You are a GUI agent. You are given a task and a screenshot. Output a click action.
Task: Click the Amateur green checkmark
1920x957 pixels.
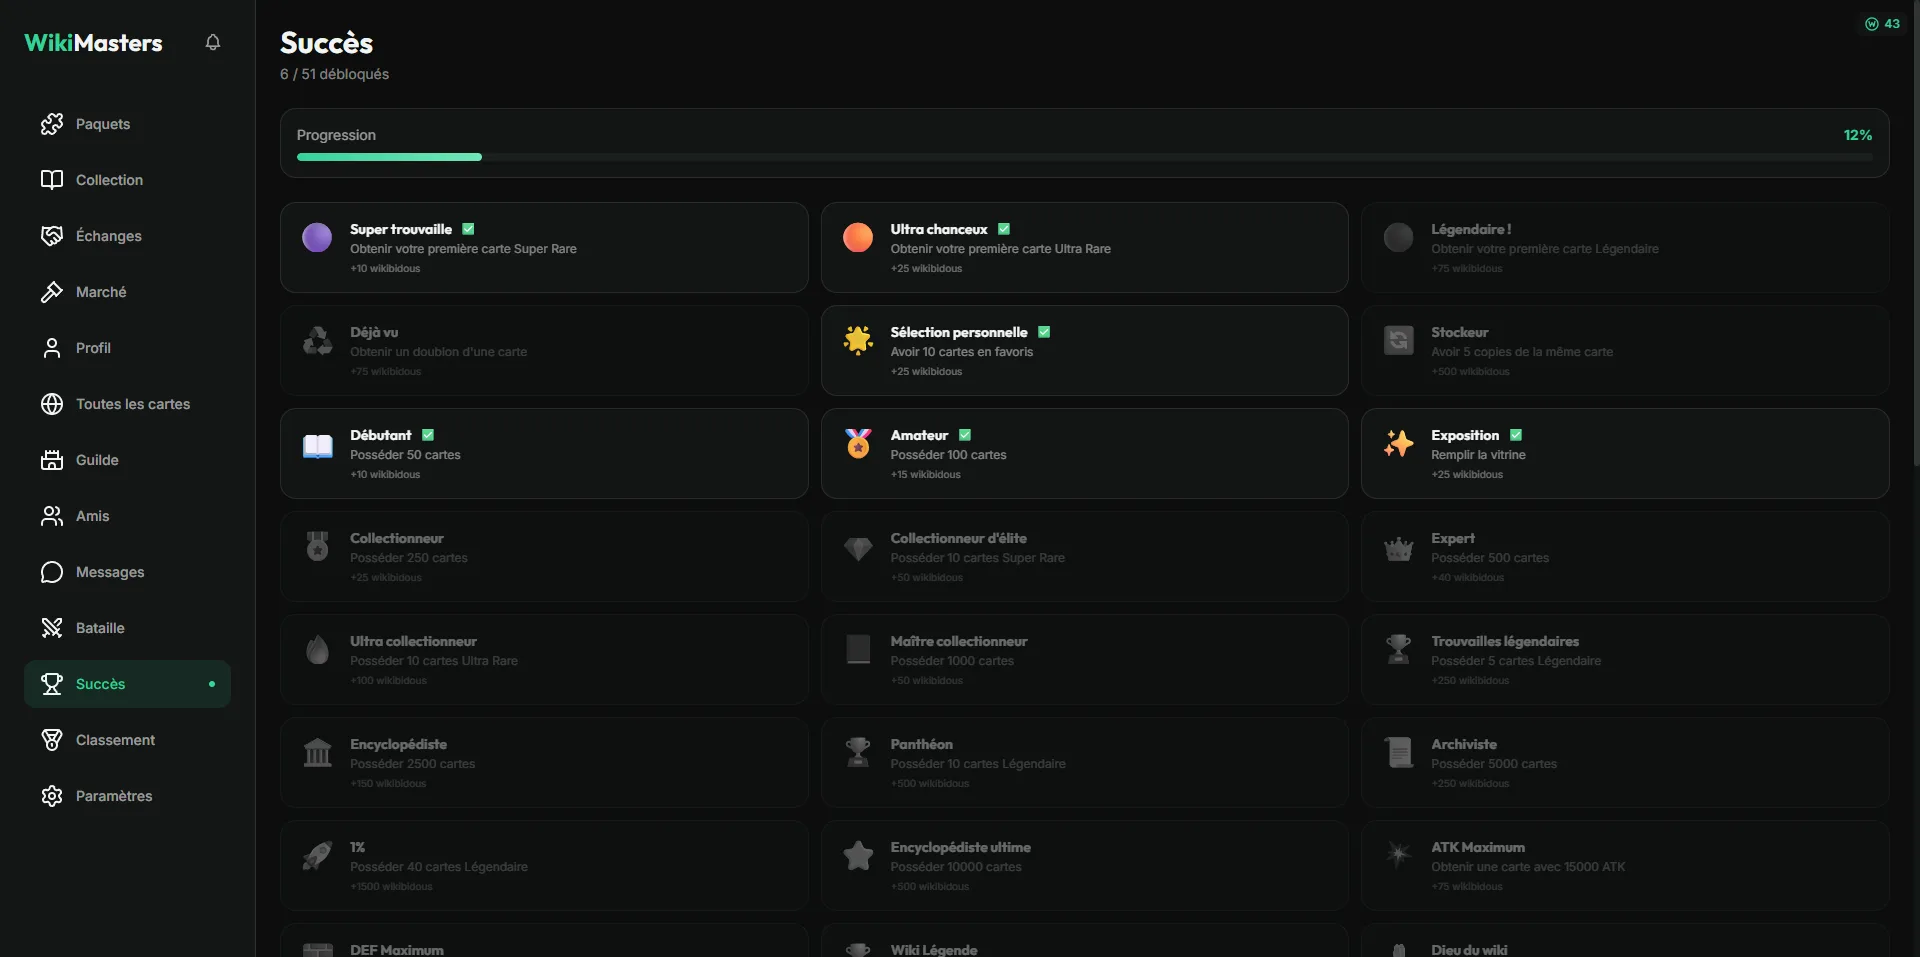pos(965,435)
